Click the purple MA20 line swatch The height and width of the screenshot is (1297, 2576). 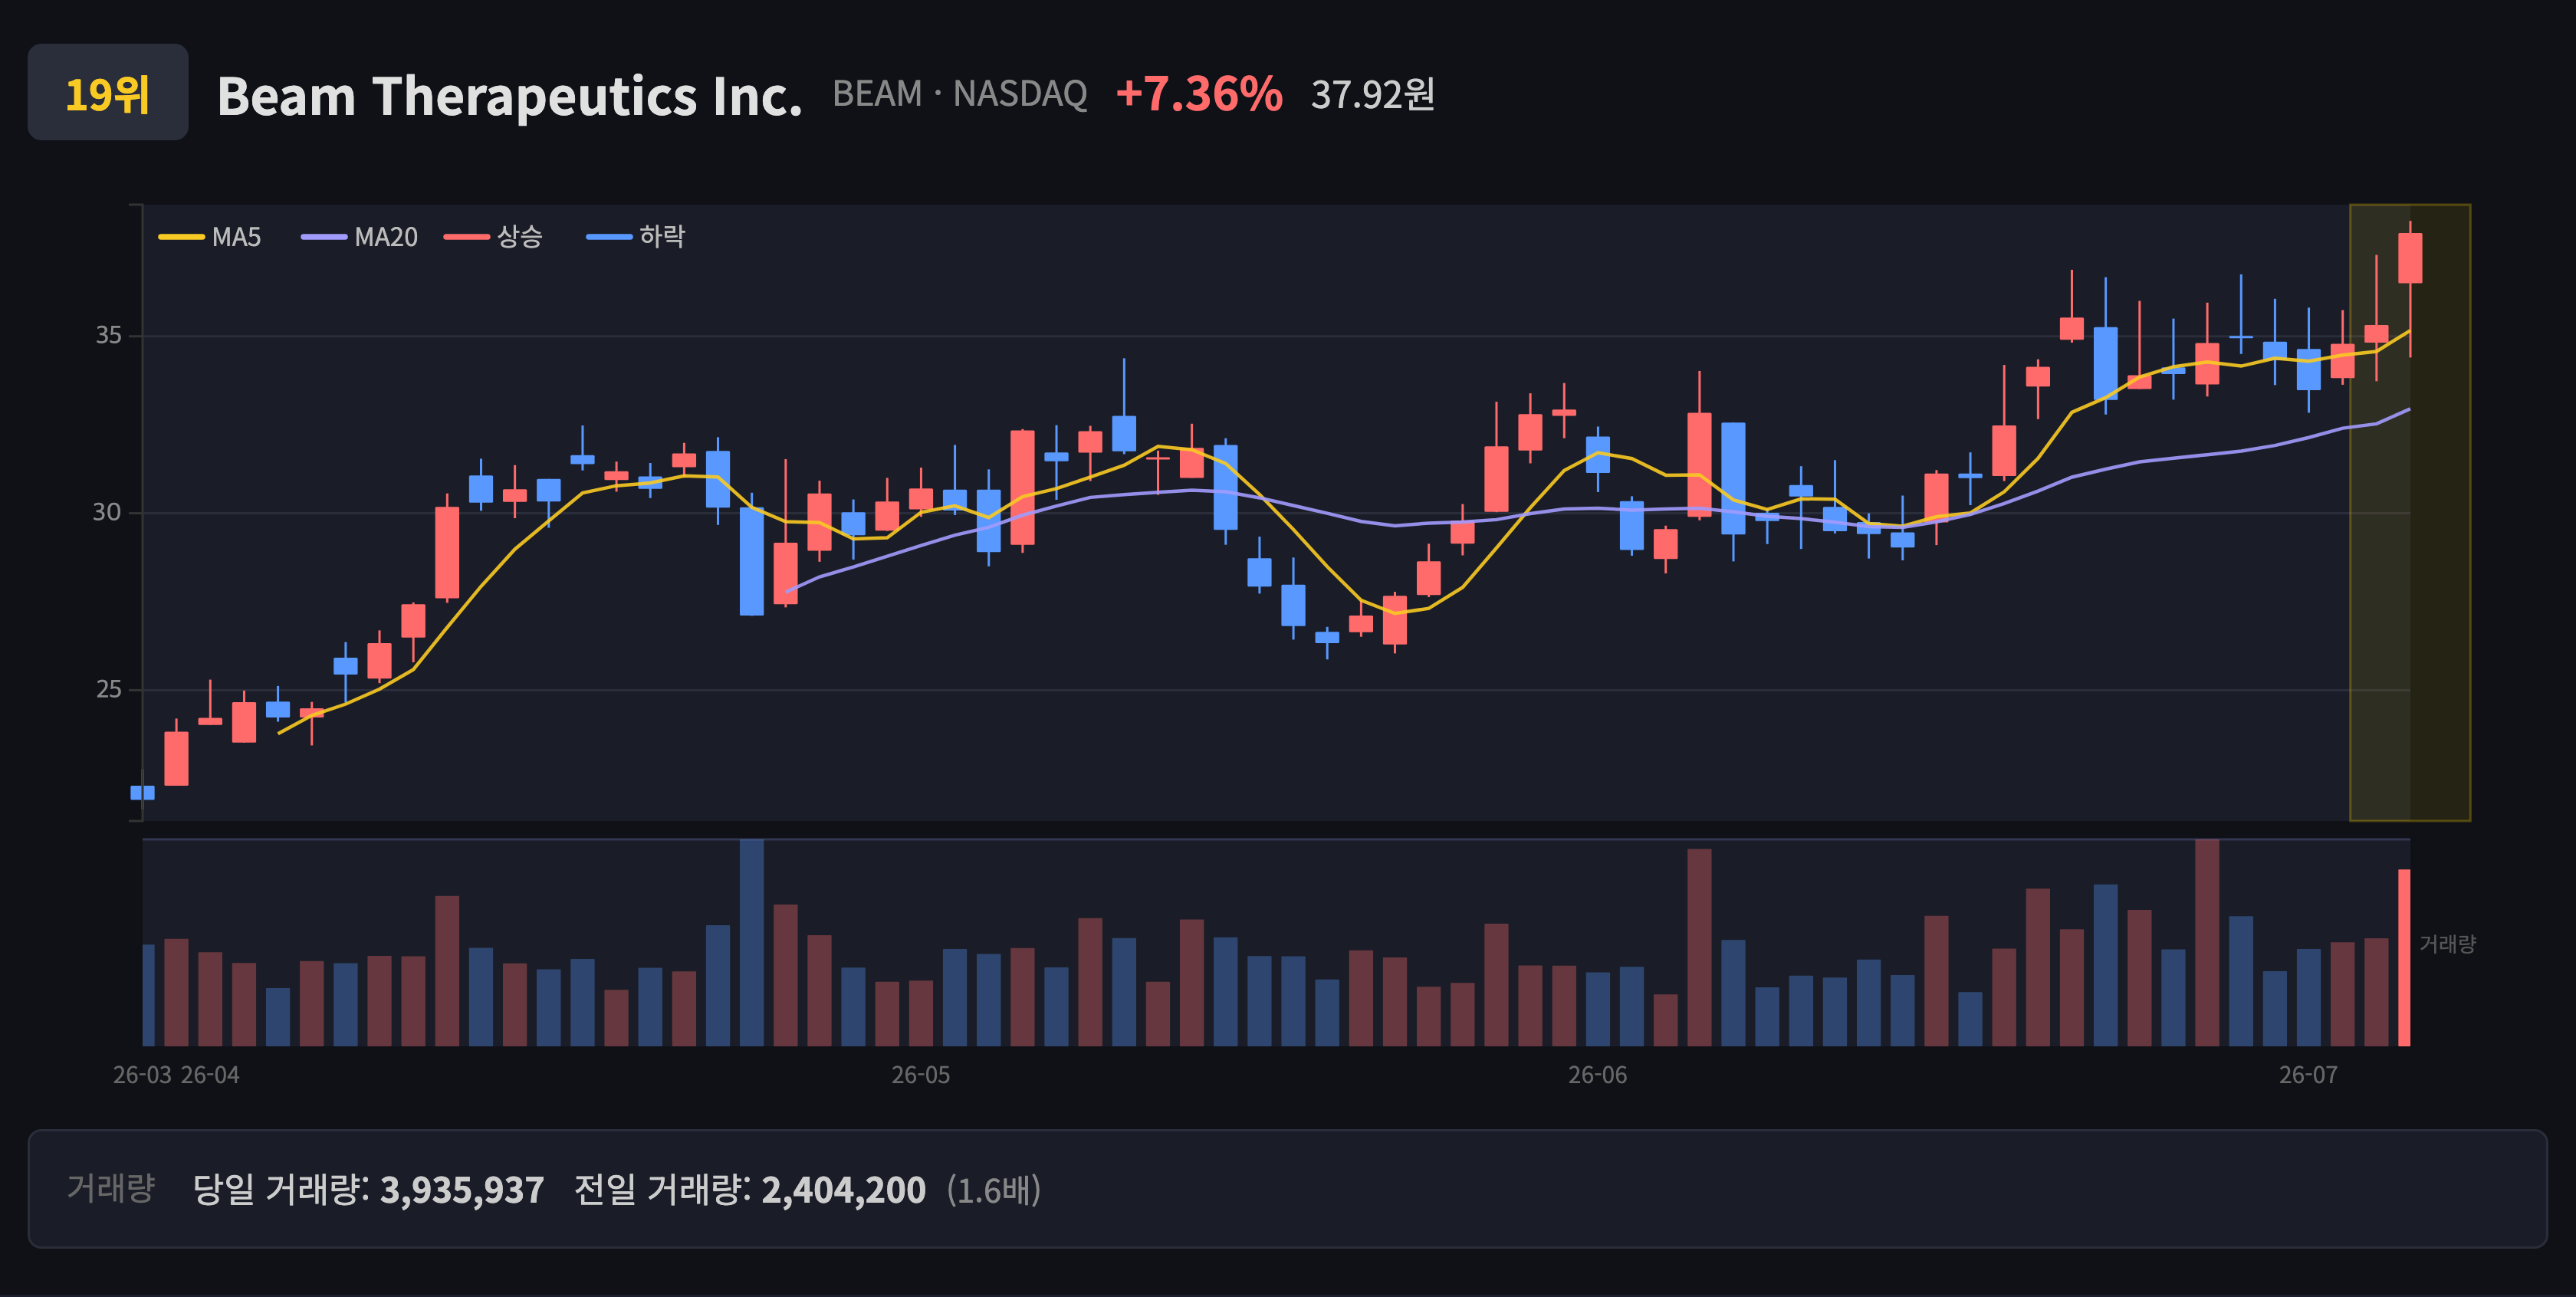(324, 237)
